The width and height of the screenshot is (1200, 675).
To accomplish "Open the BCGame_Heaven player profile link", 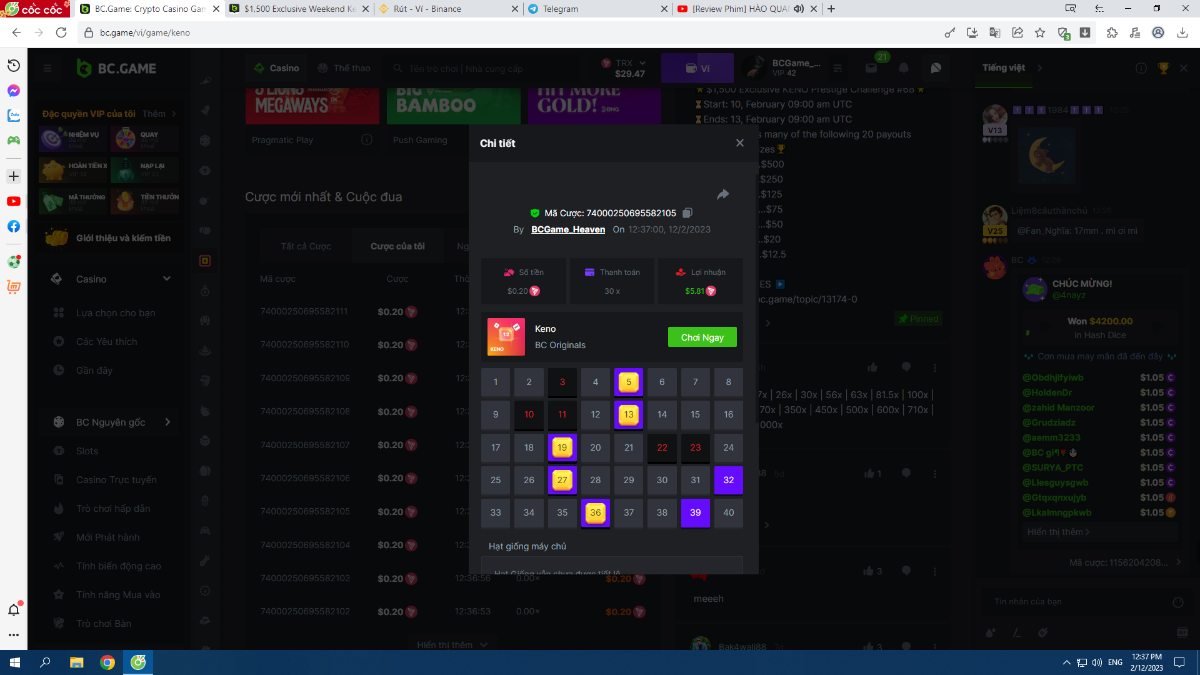I will click(568, 230).
